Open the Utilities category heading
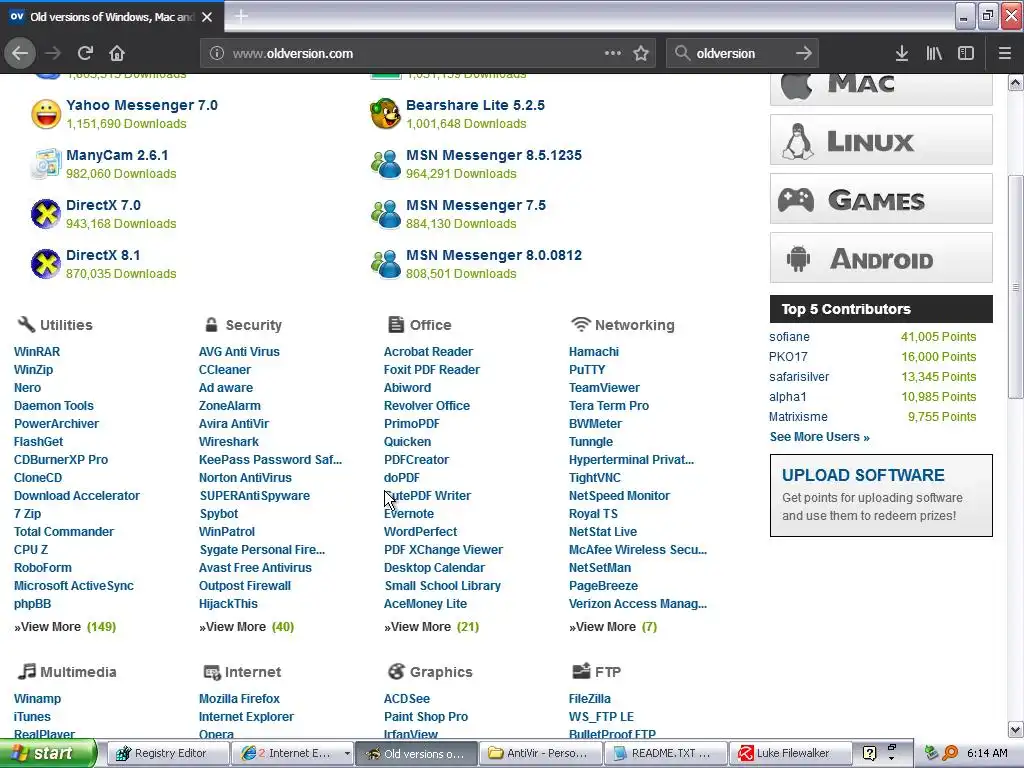1024x768 pixels. pyautogui.click(x=55, y=325)
